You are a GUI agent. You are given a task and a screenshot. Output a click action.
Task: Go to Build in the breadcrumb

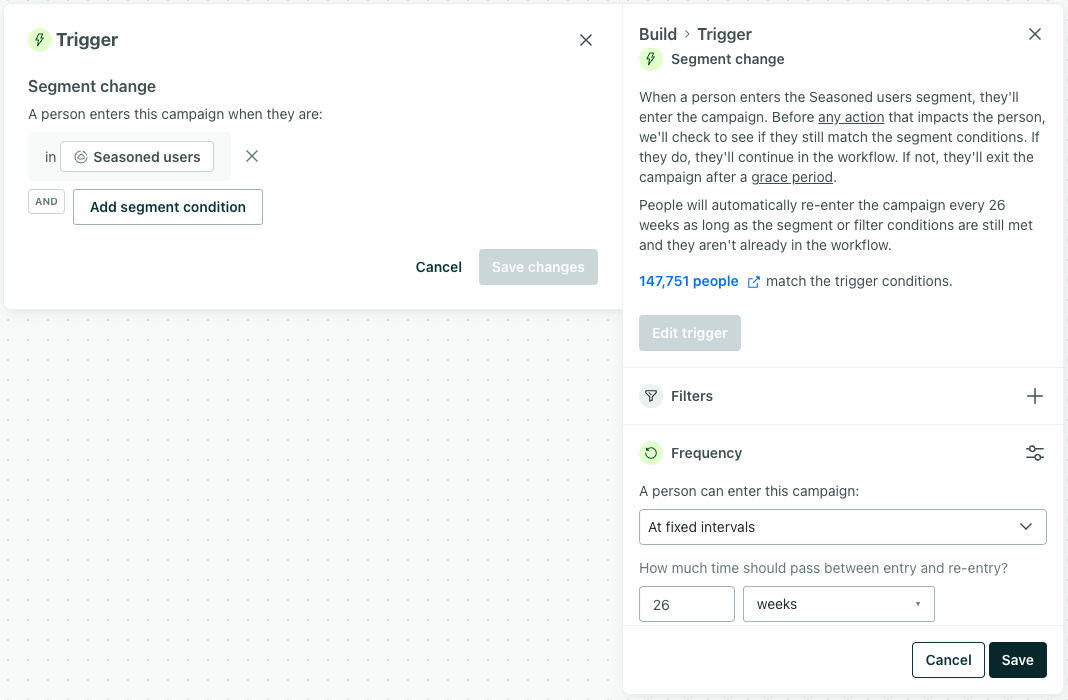[x=658, y=34]
